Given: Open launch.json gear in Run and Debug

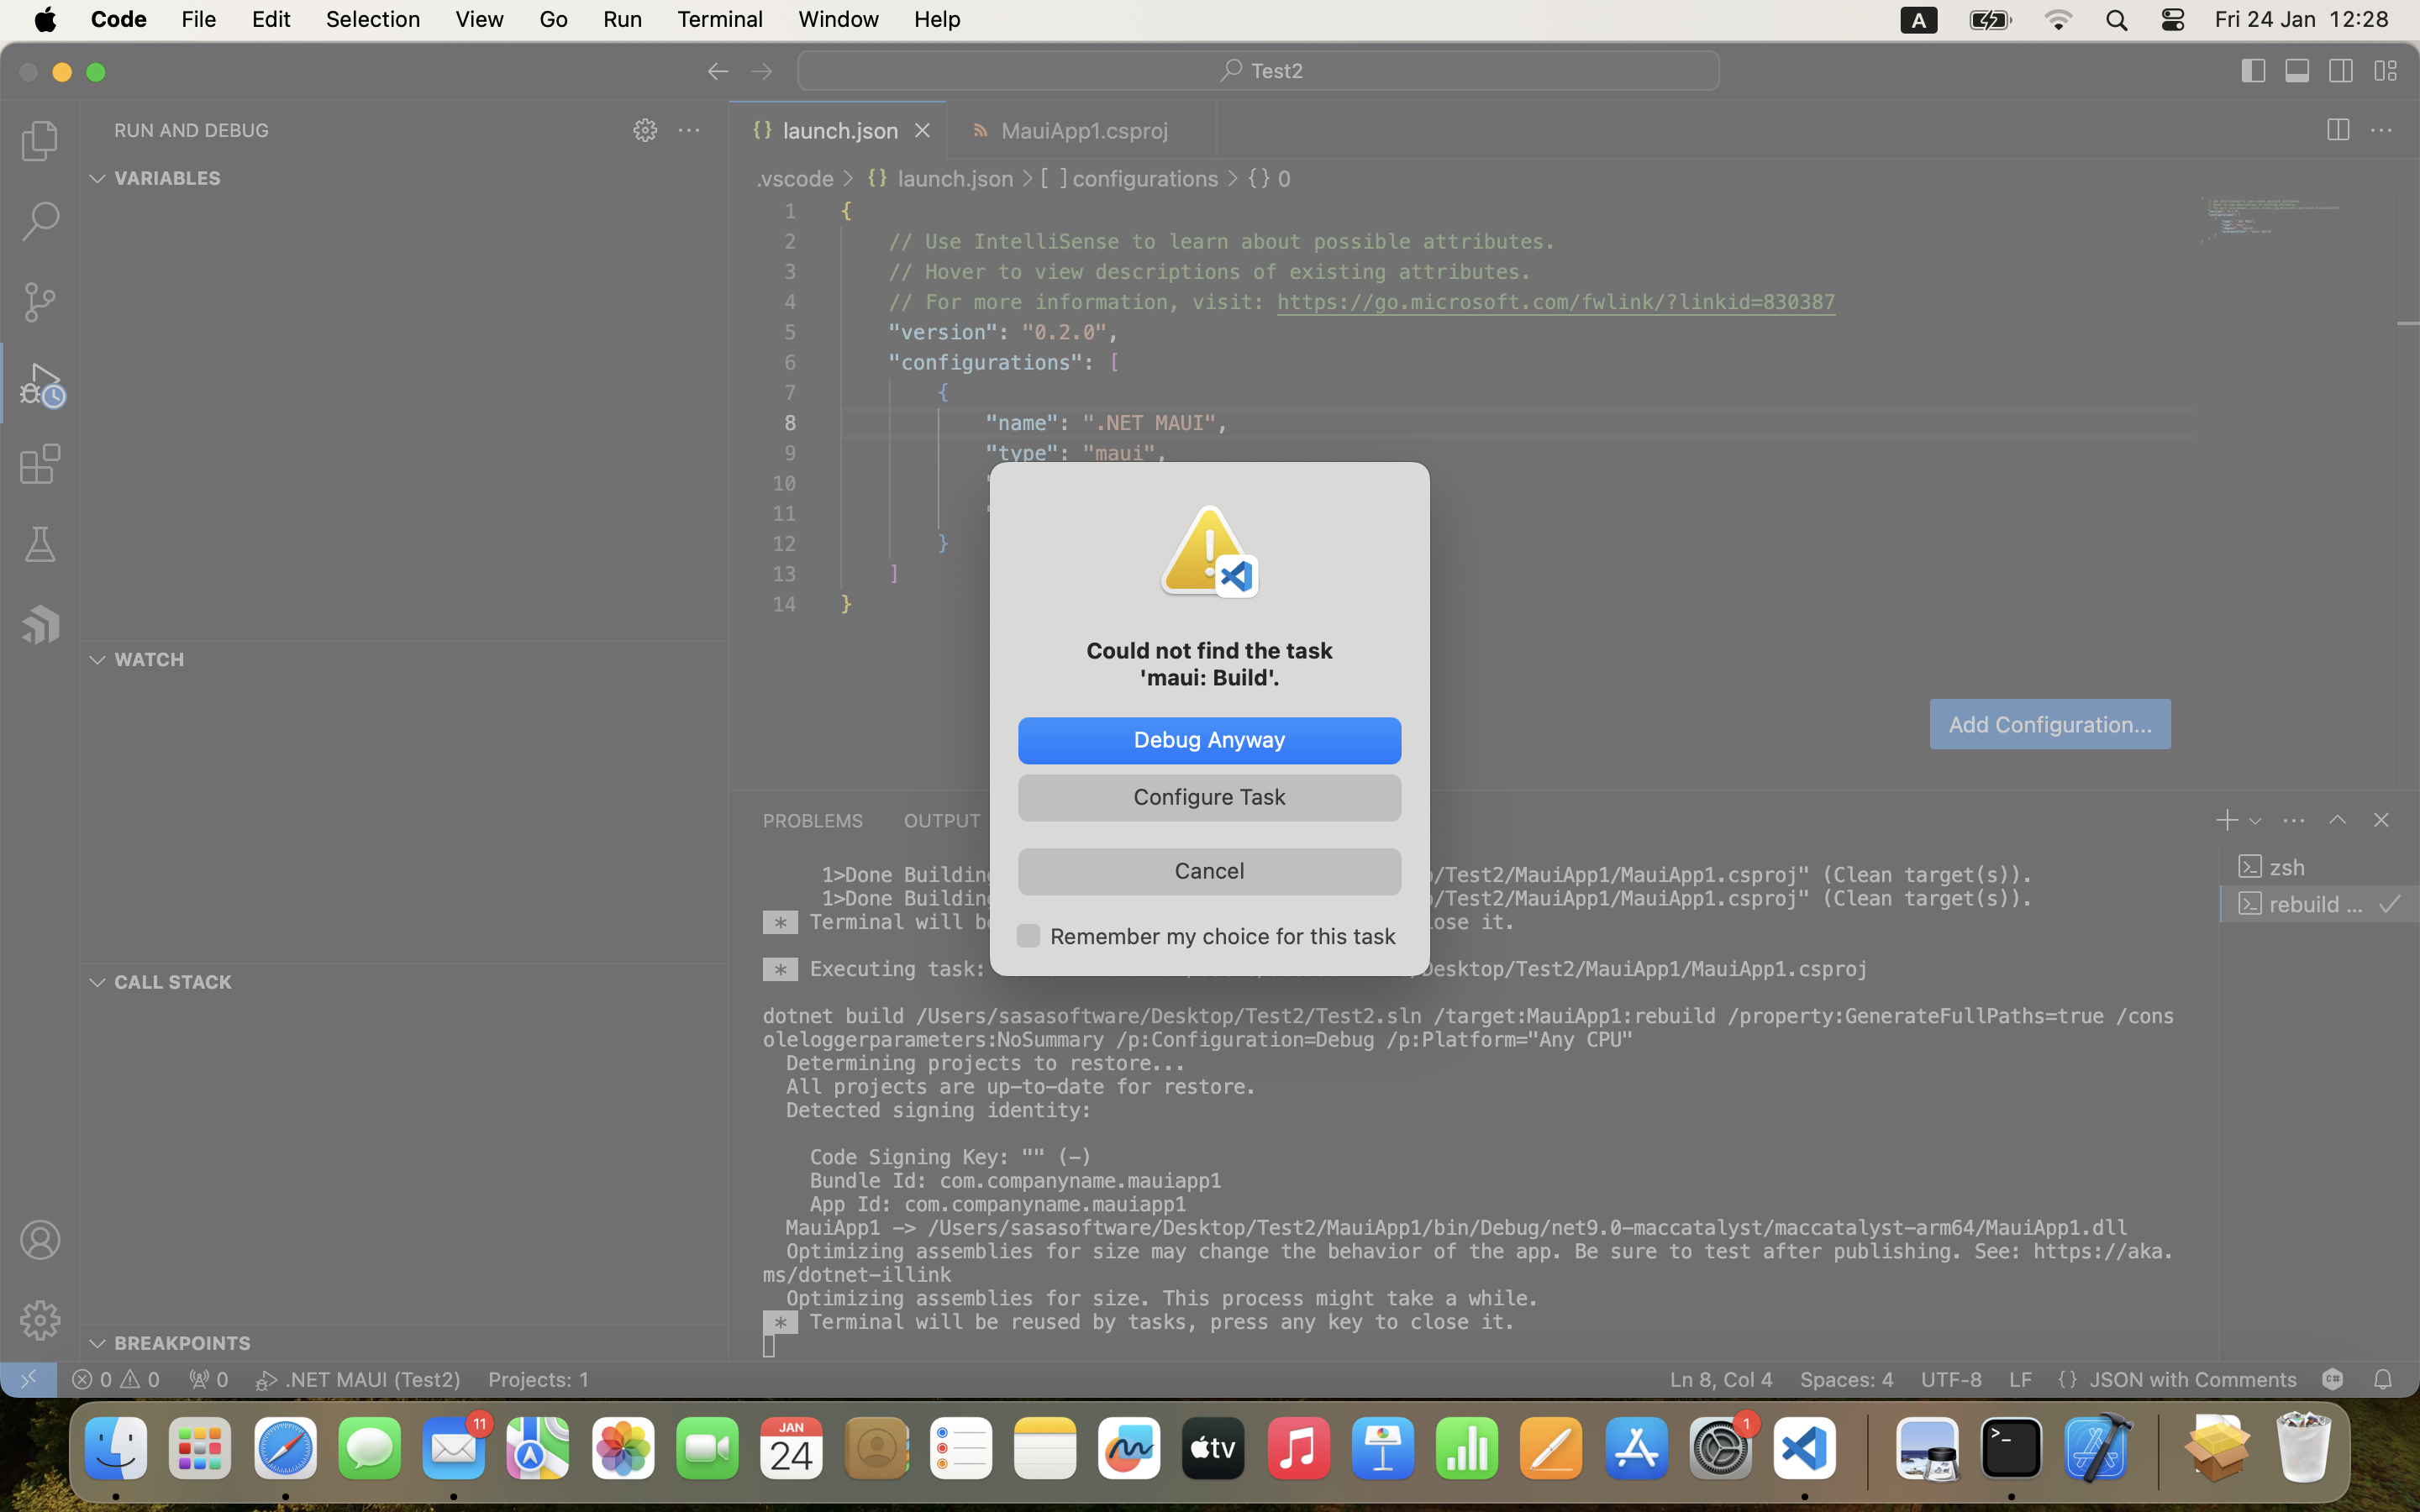Looking at the screenshot, I should 645,130.
